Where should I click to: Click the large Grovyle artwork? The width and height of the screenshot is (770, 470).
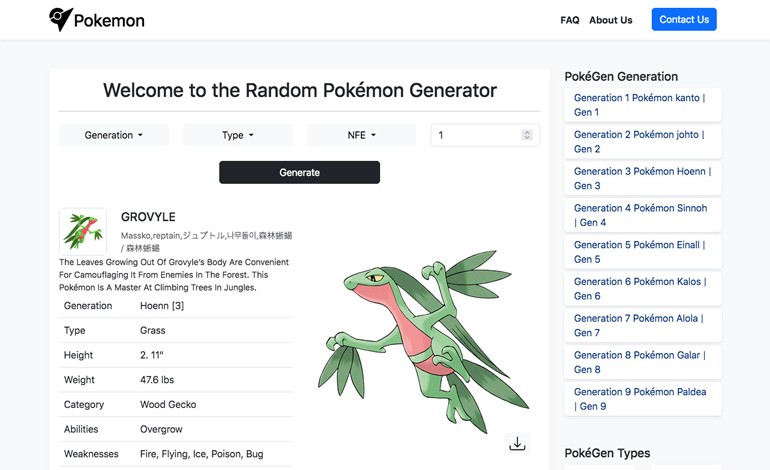pyautogui.click(x=423, y=341)
